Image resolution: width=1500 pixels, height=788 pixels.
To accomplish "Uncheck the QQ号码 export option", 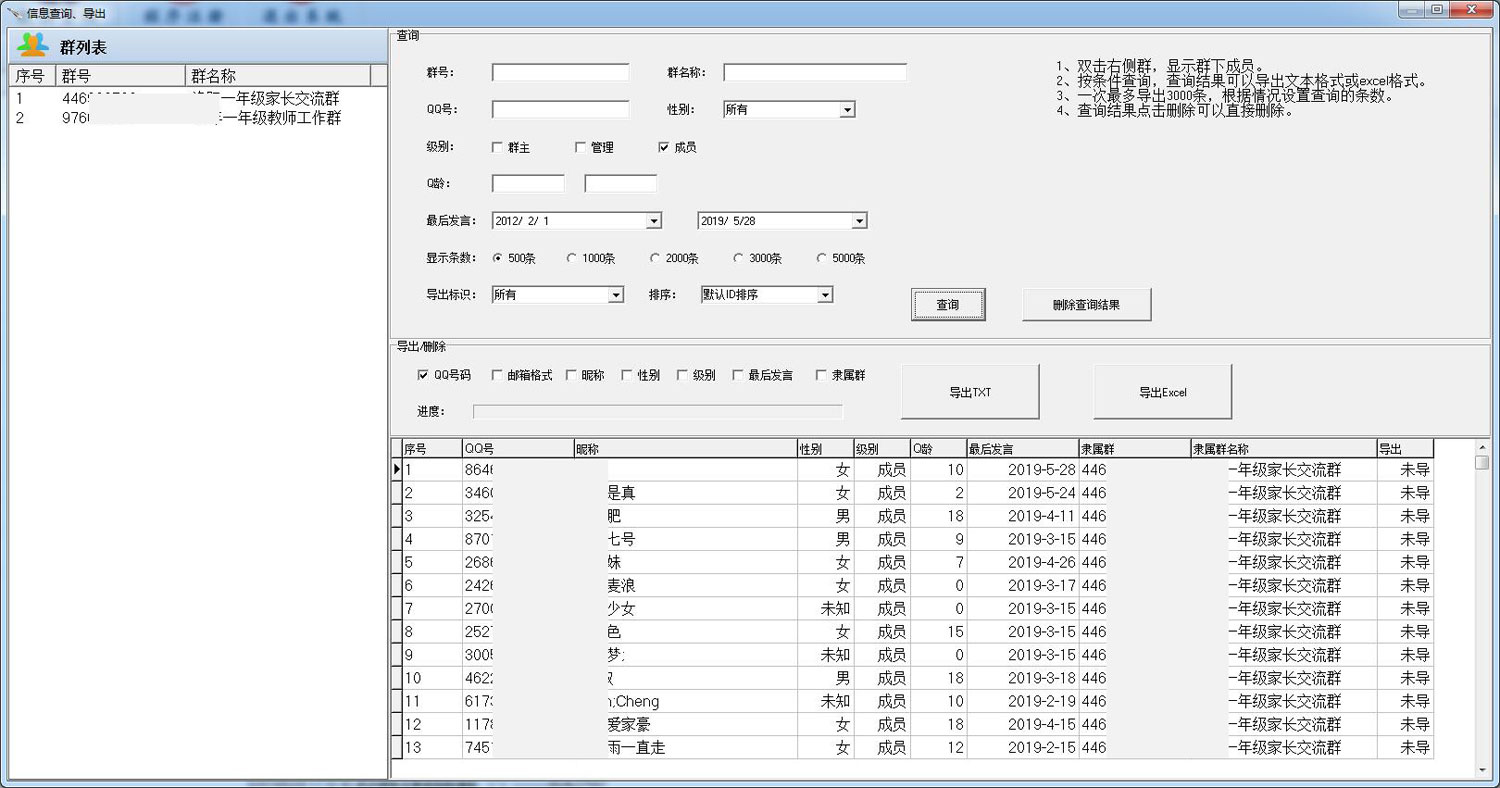I will point(422,375).
